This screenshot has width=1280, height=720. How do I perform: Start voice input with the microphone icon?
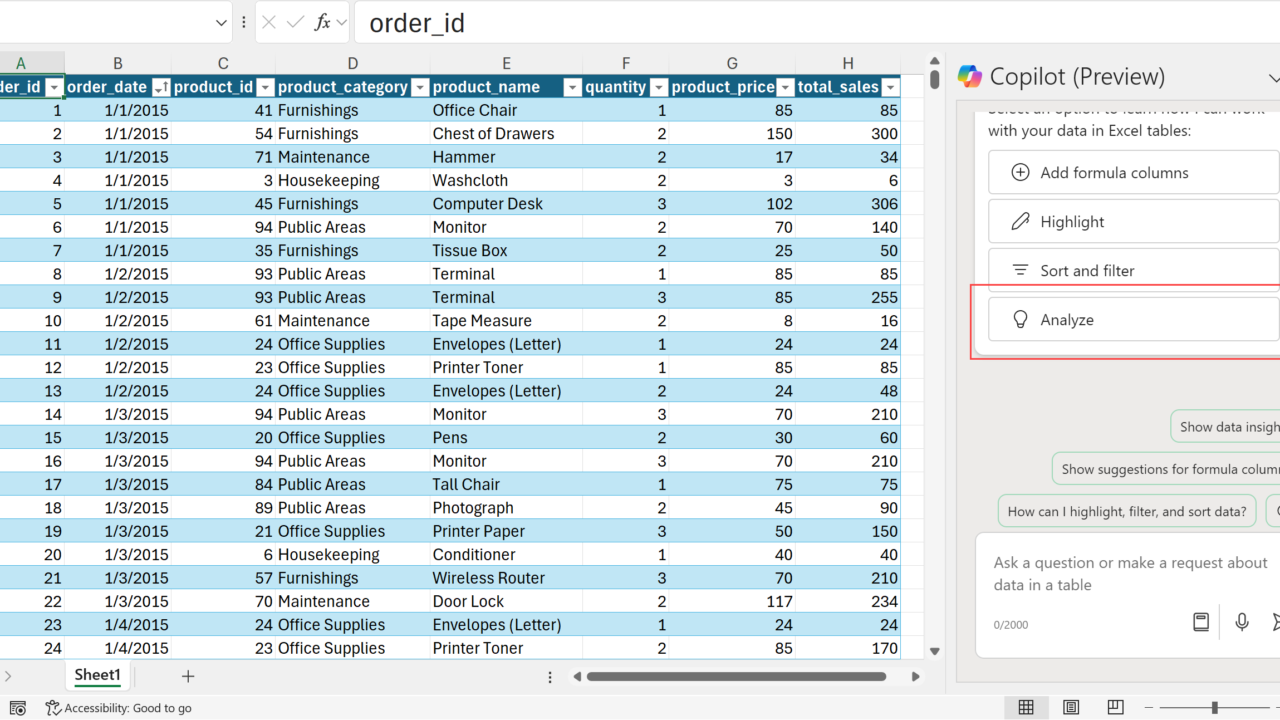pos(1242,622)
